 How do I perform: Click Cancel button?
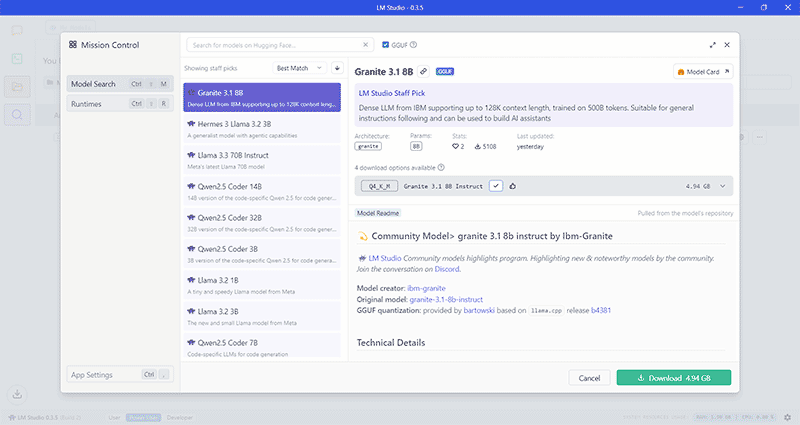tap(589, 378)
